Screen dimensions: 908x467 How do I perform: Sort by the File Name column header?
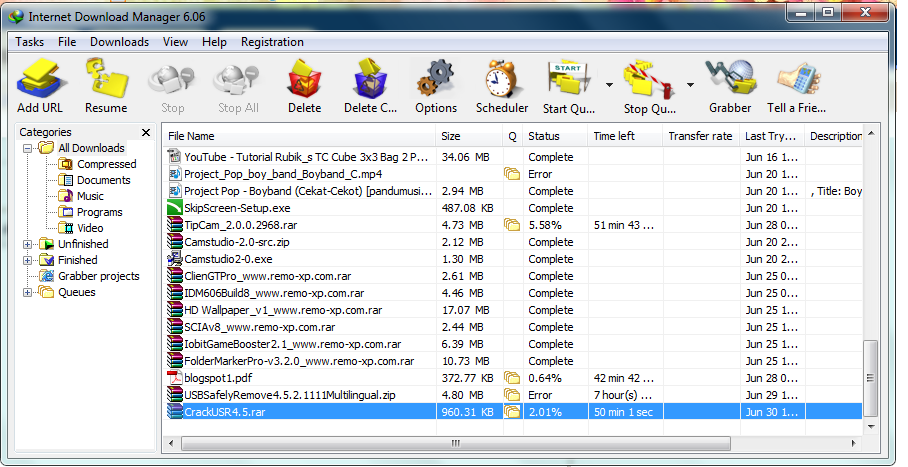[299, 136]
